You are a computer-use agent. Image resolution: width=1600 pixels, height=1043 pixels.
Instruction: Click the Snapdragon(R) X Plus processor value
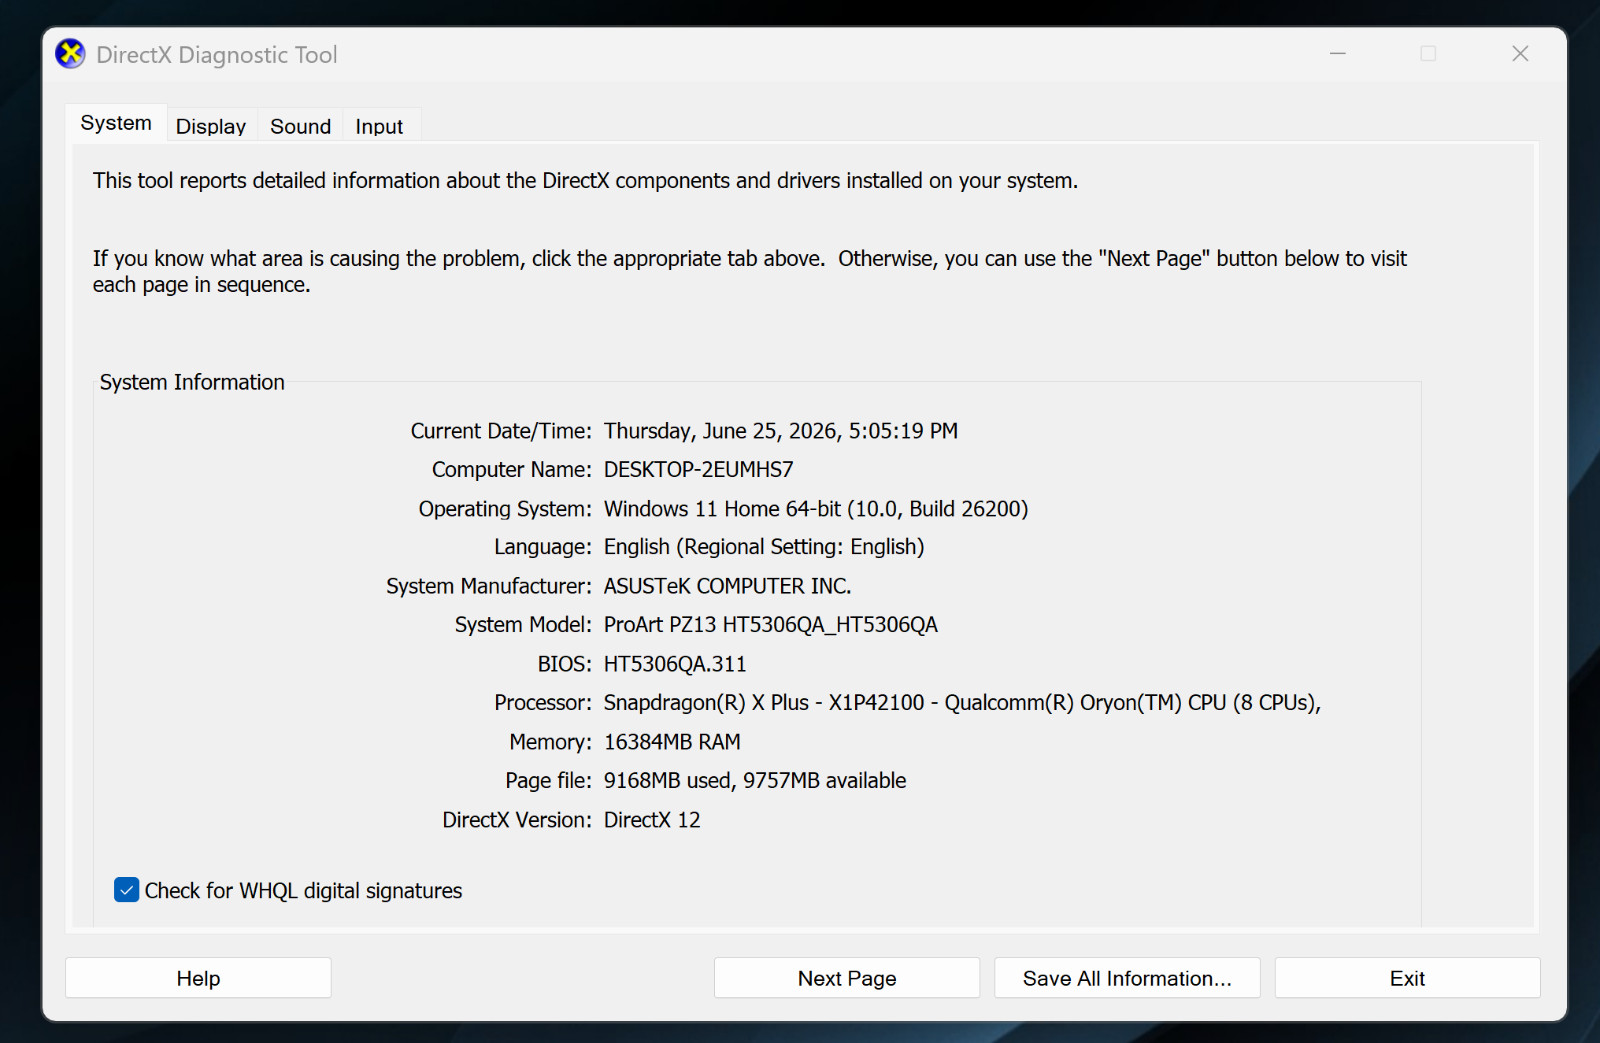tap(962, 703)
